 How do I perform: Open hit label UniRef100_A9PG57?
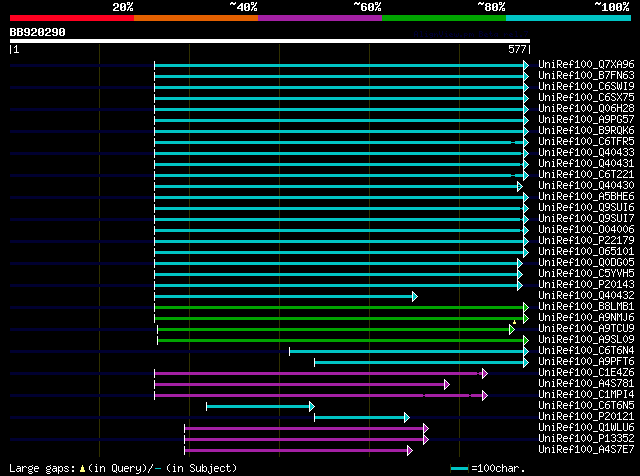pos(586,120)
